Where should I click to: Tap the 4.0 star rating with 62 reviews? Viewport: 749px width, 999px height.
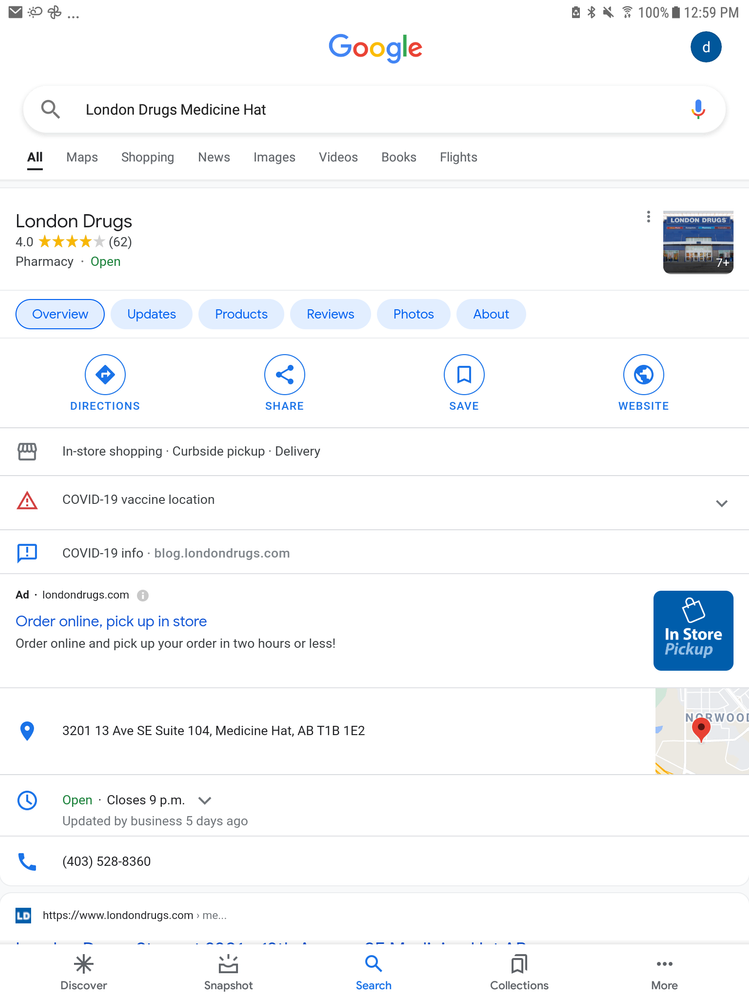(x=74, y=242)
